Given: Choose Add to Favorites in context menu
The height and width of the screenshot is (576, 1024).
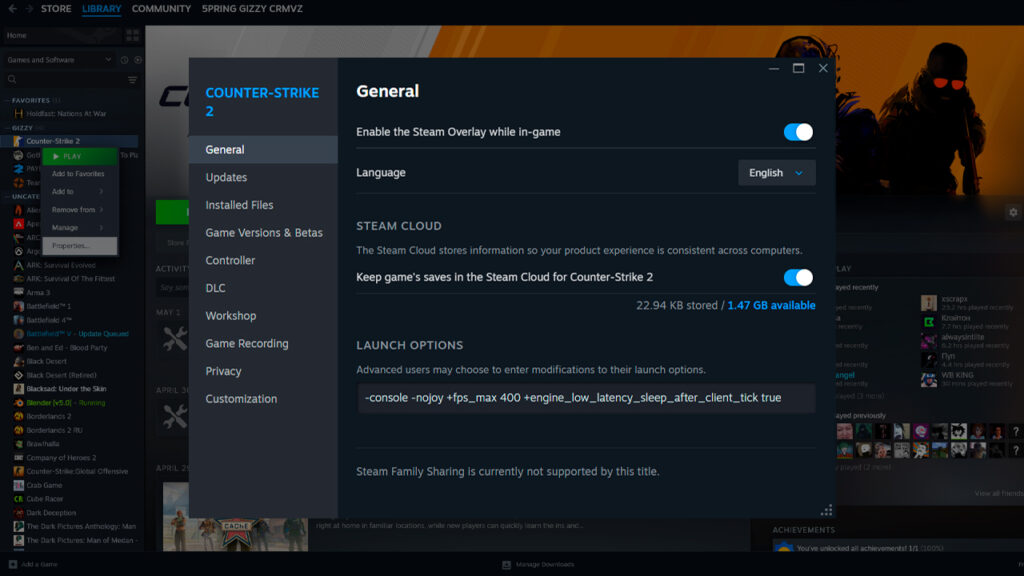Looking at the screenshot, I should 80,174.
